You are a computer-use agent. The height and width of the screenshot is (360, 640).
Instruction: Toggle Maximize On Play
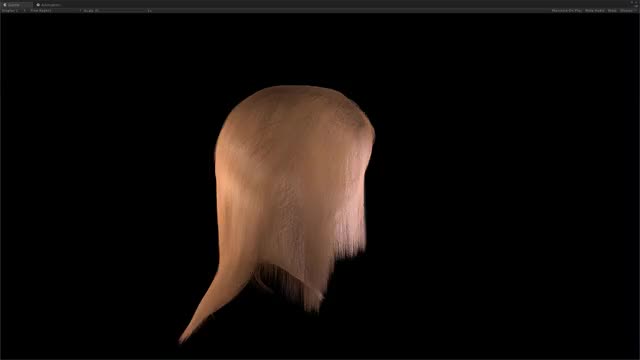click(567, 11)
